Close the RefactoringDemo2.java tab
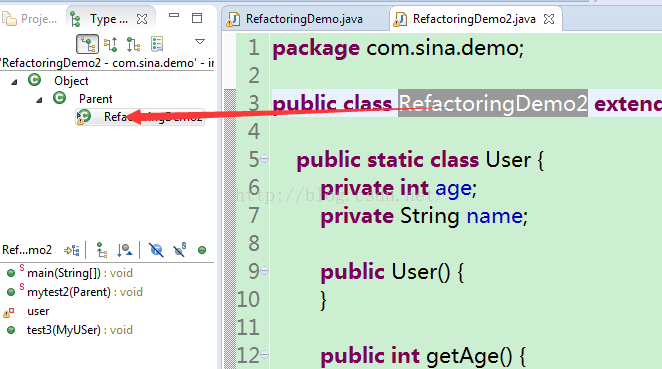The height and width of the screenshot is (369, 662). [x=549, y=19]
